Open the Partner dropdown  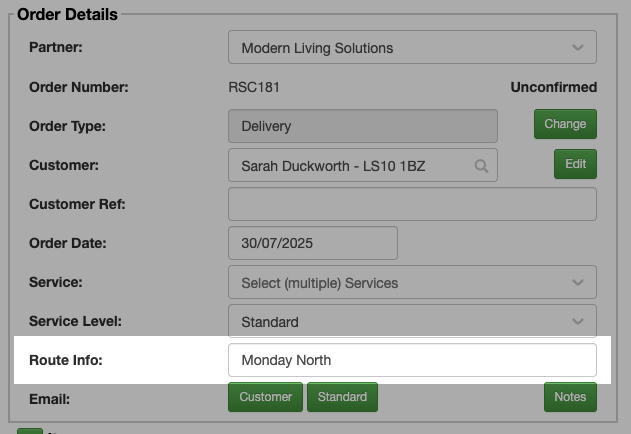click(412, 47)
